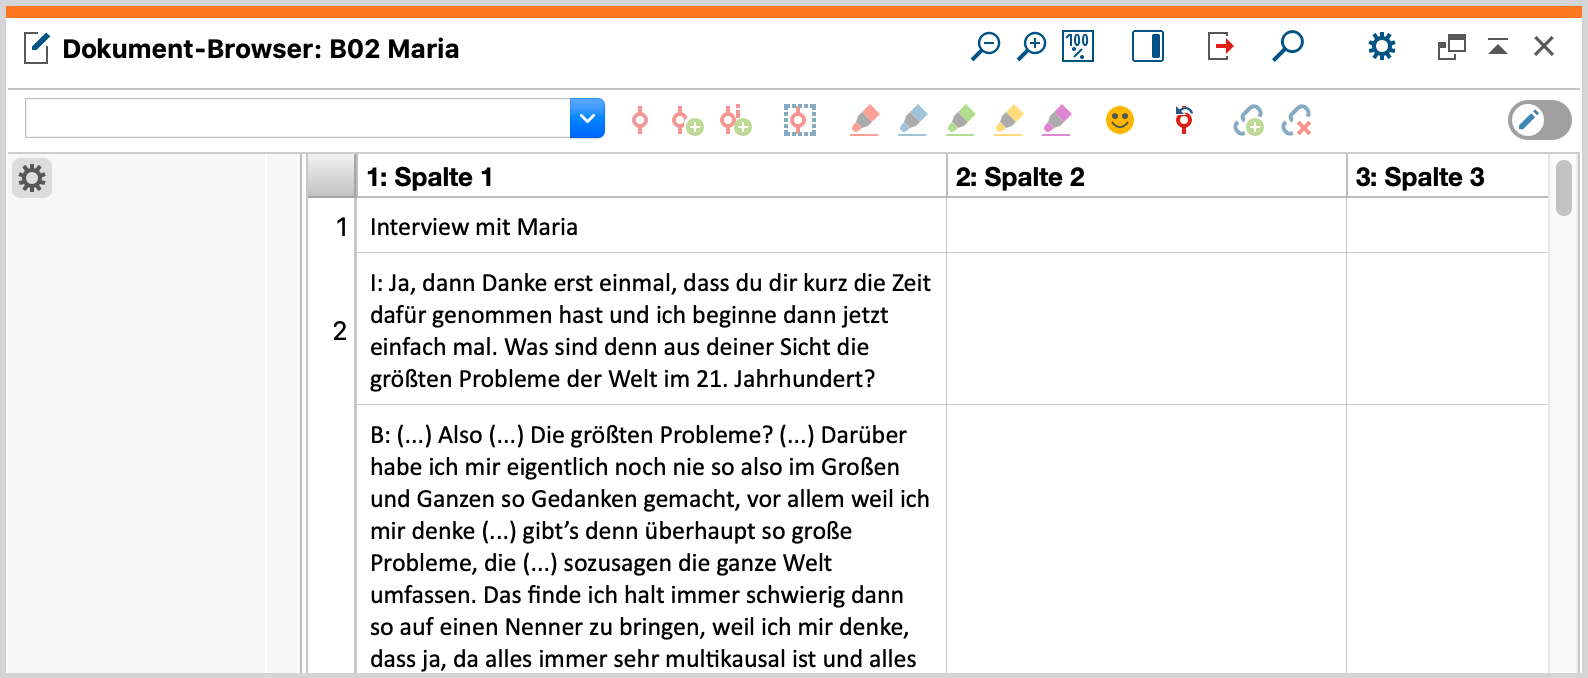Screen dimensions: 1588x678
Task: Click inside the code selection combo box
Action: coord(297,119)
